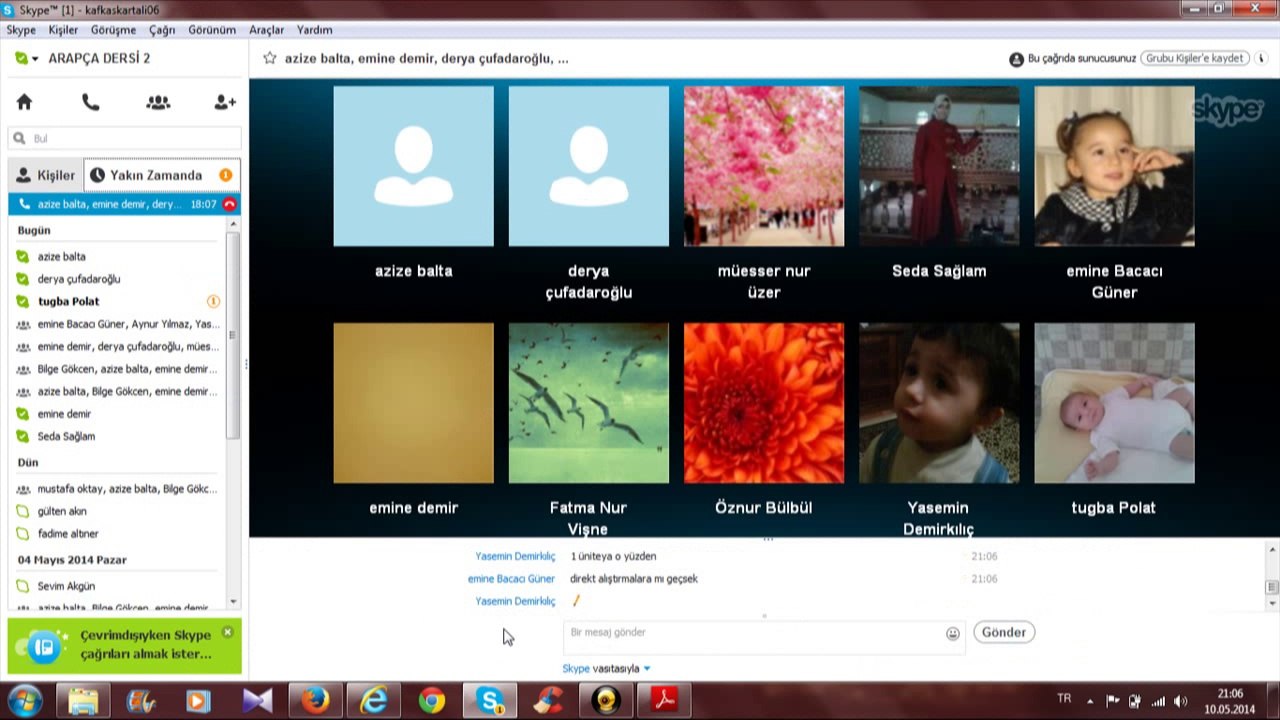This screenshot has width=1280, height=720.
Task: Create a group with the people icon
Action: click(158, 102)
